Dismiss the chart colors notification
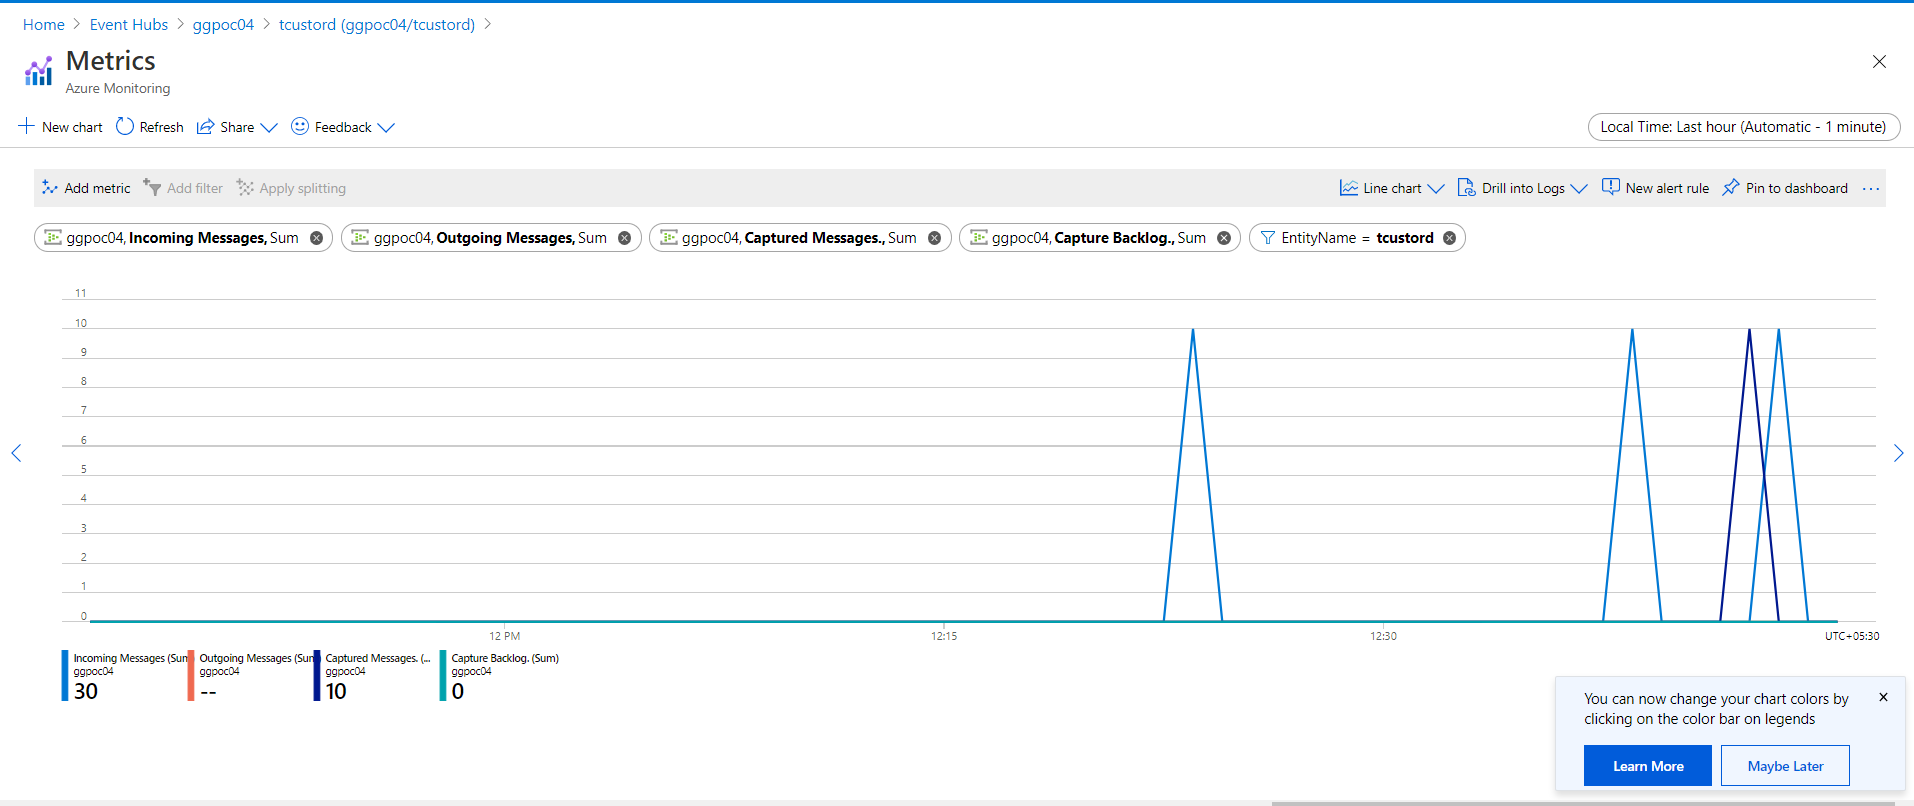This screenshot has height=806, width=1914. (1883, 697)
